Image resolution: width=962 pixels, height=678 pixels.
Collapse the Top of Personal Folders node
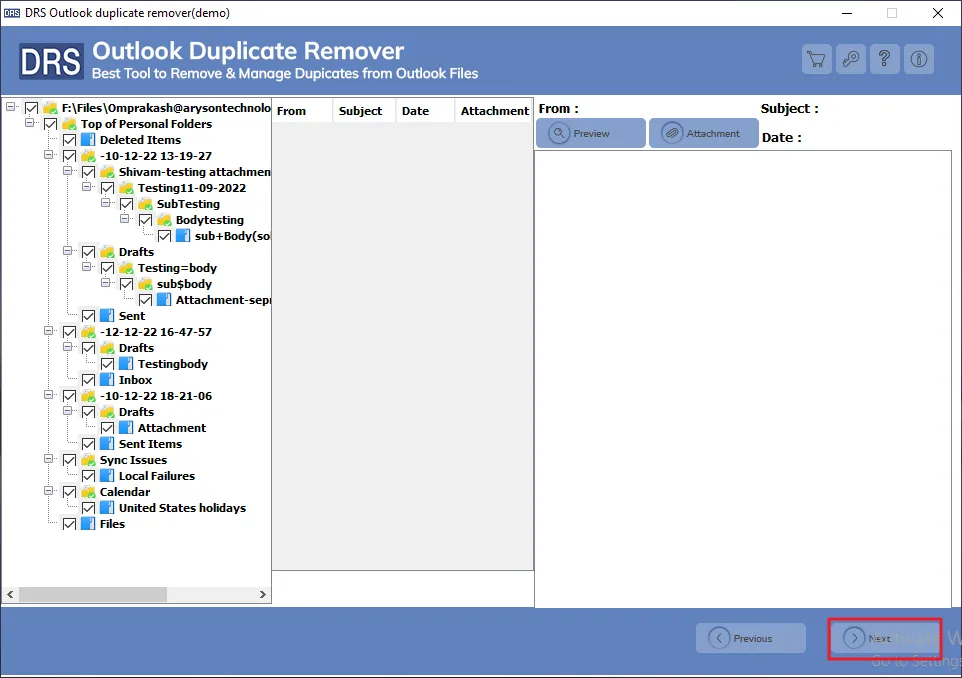29,123
